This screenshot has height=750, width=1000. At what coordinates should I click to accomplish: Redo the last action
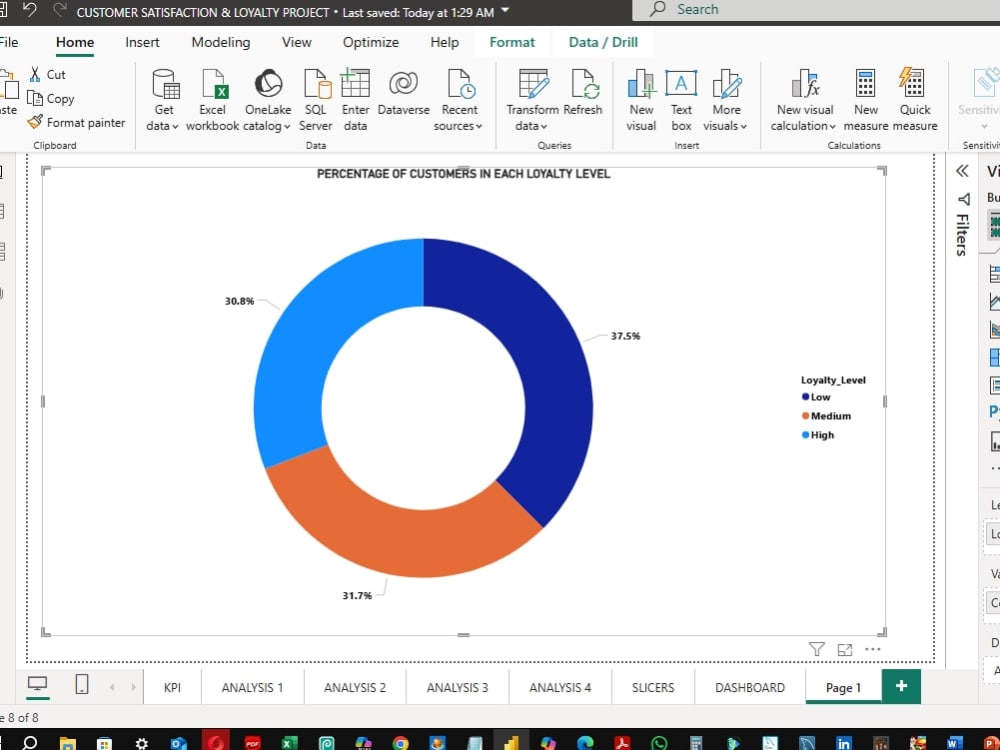tap(60, 10)
